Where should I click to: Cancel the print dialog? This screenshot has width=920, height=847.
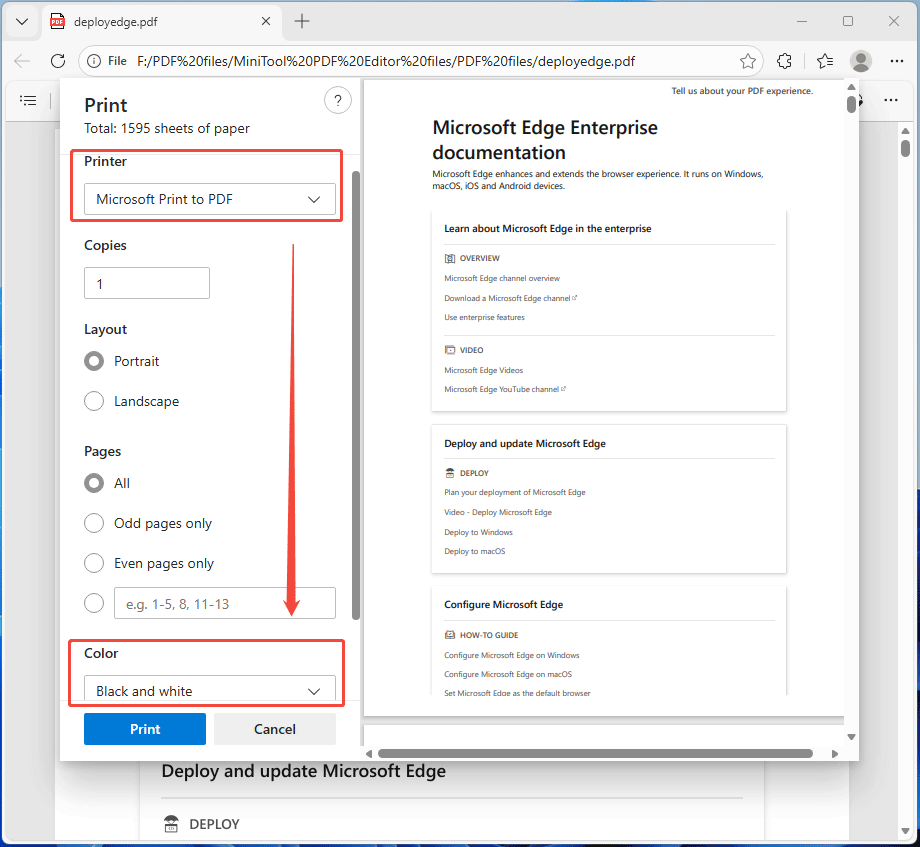(x=274, y=729)
